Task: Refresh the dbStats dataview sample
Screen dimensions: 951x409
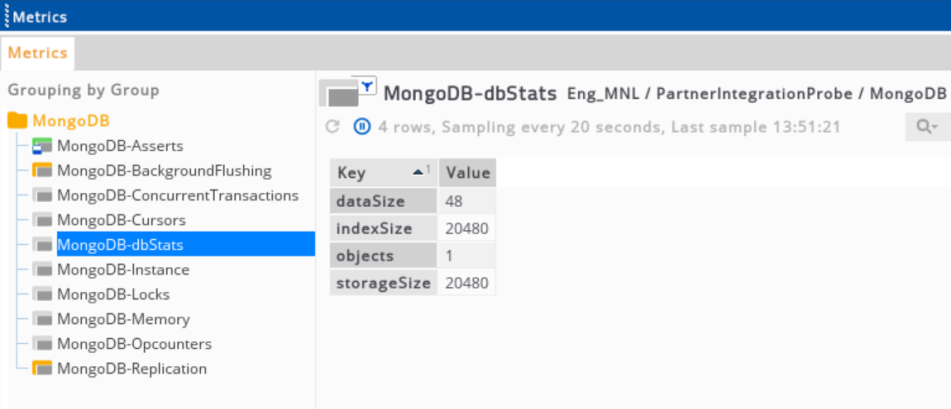Action: coord(332,127)
